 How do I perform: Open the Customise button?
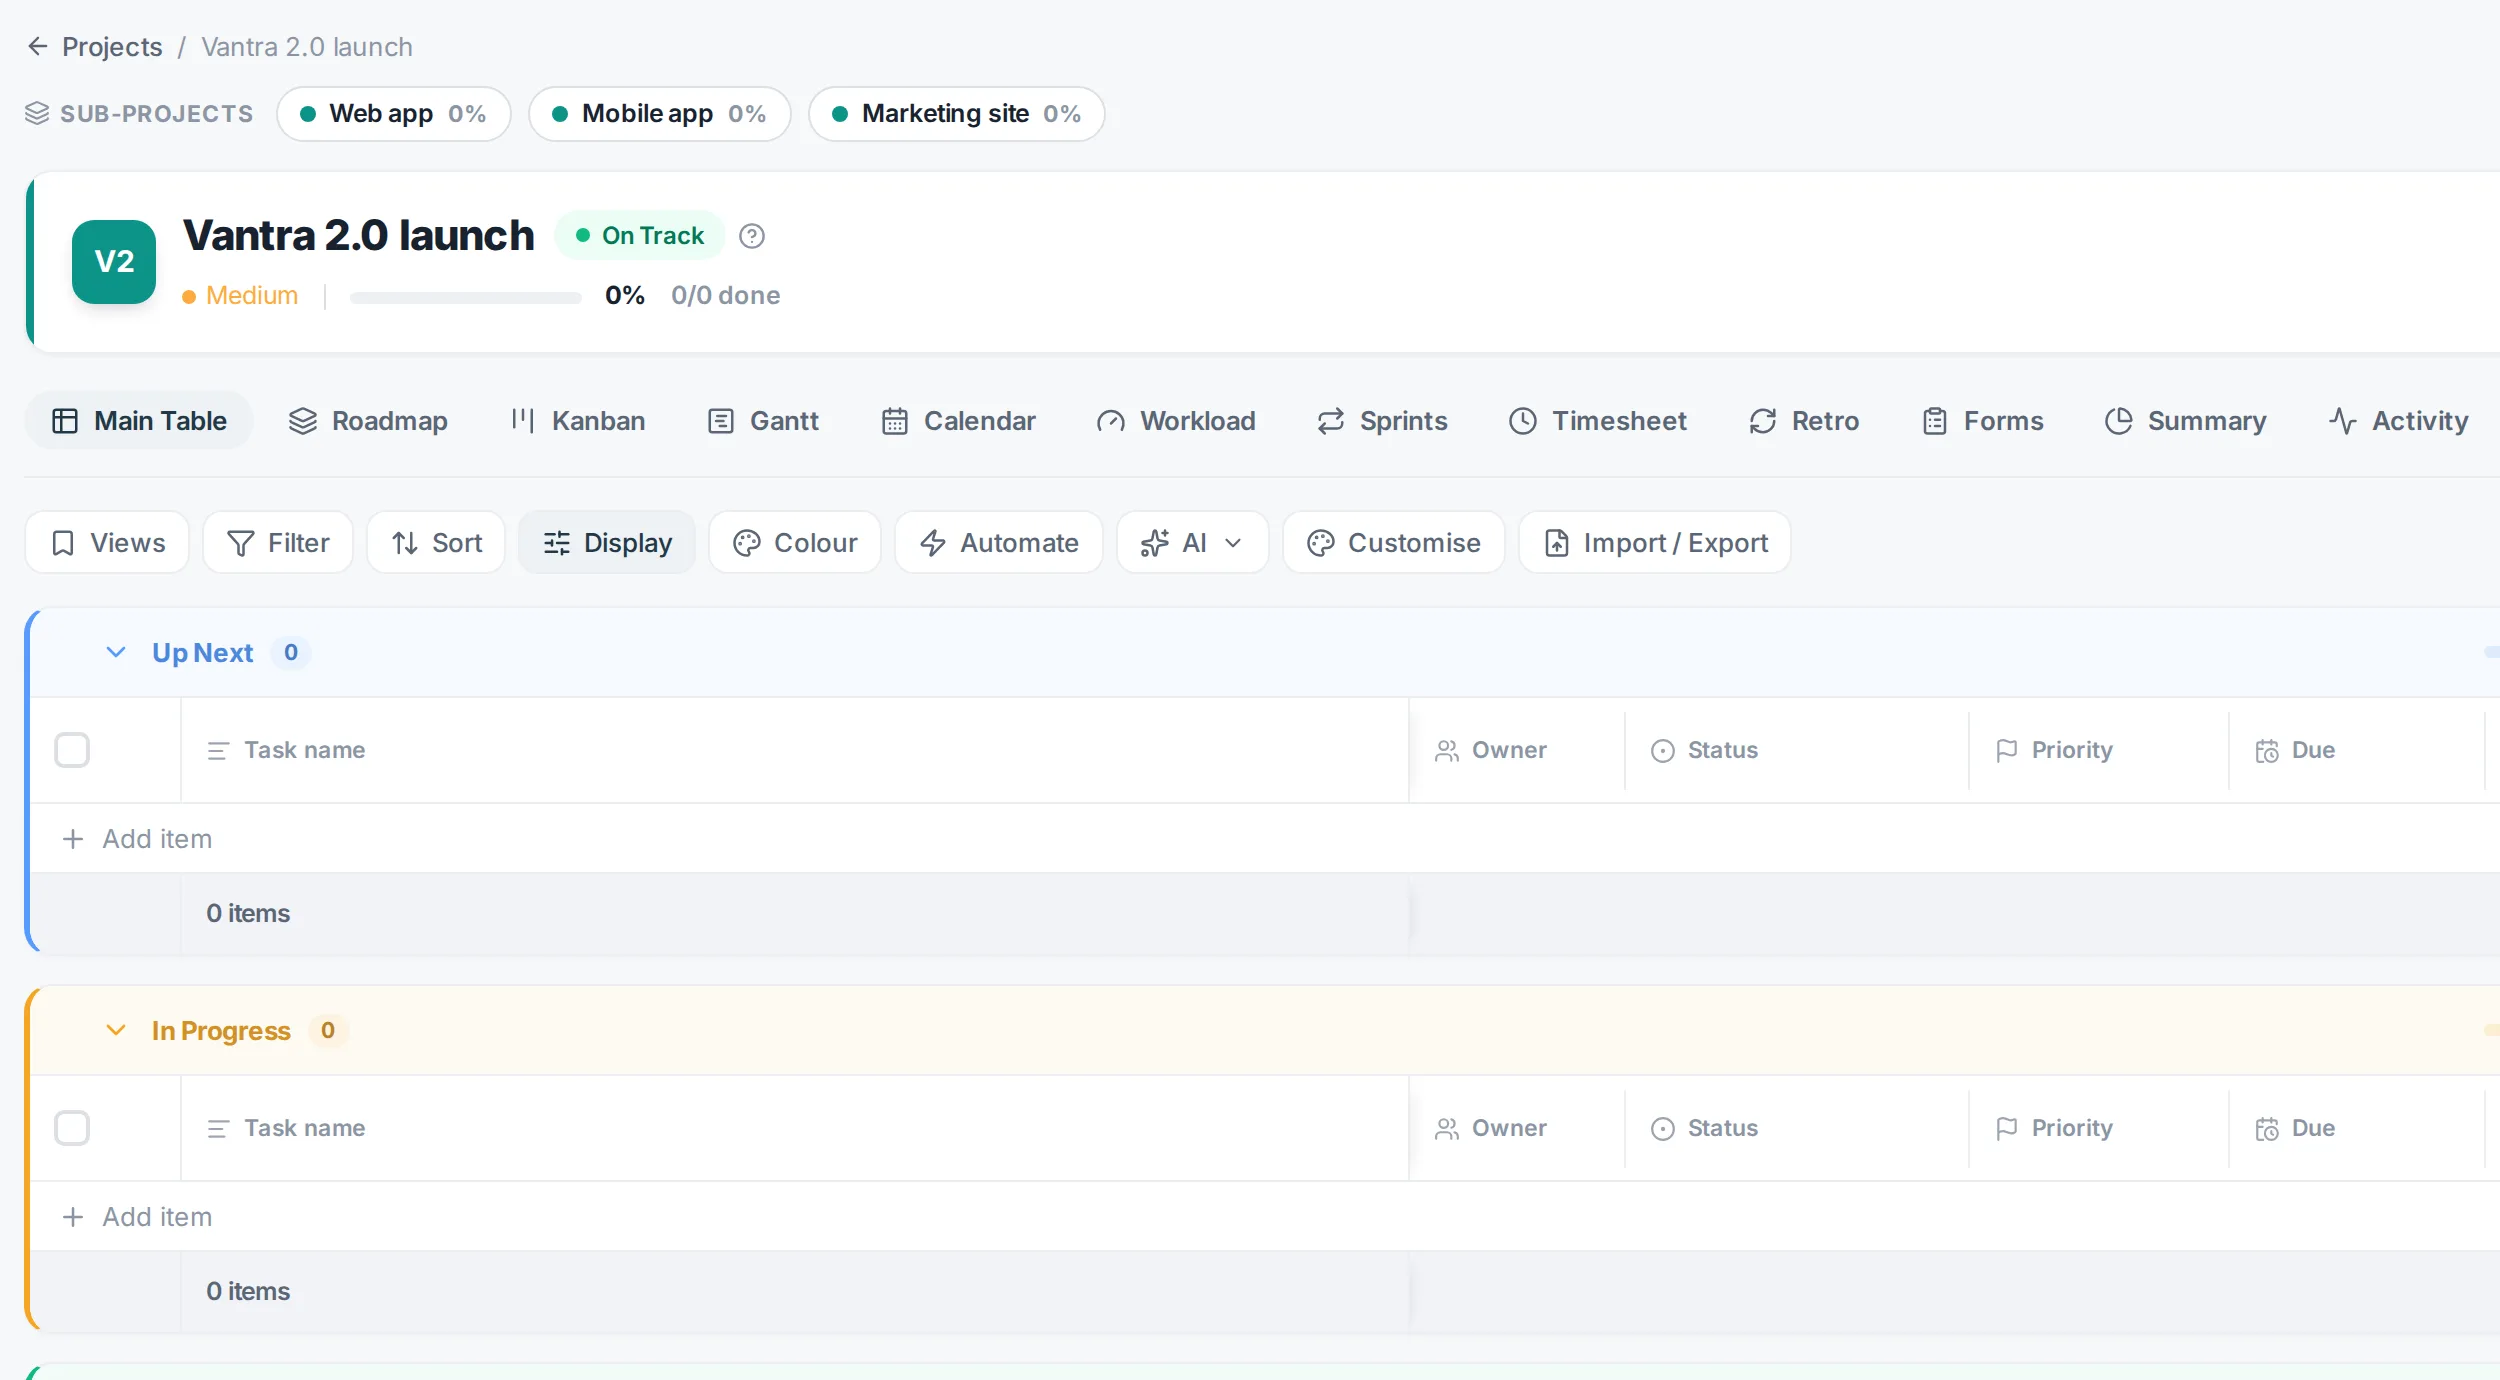tap(1394, 542)
